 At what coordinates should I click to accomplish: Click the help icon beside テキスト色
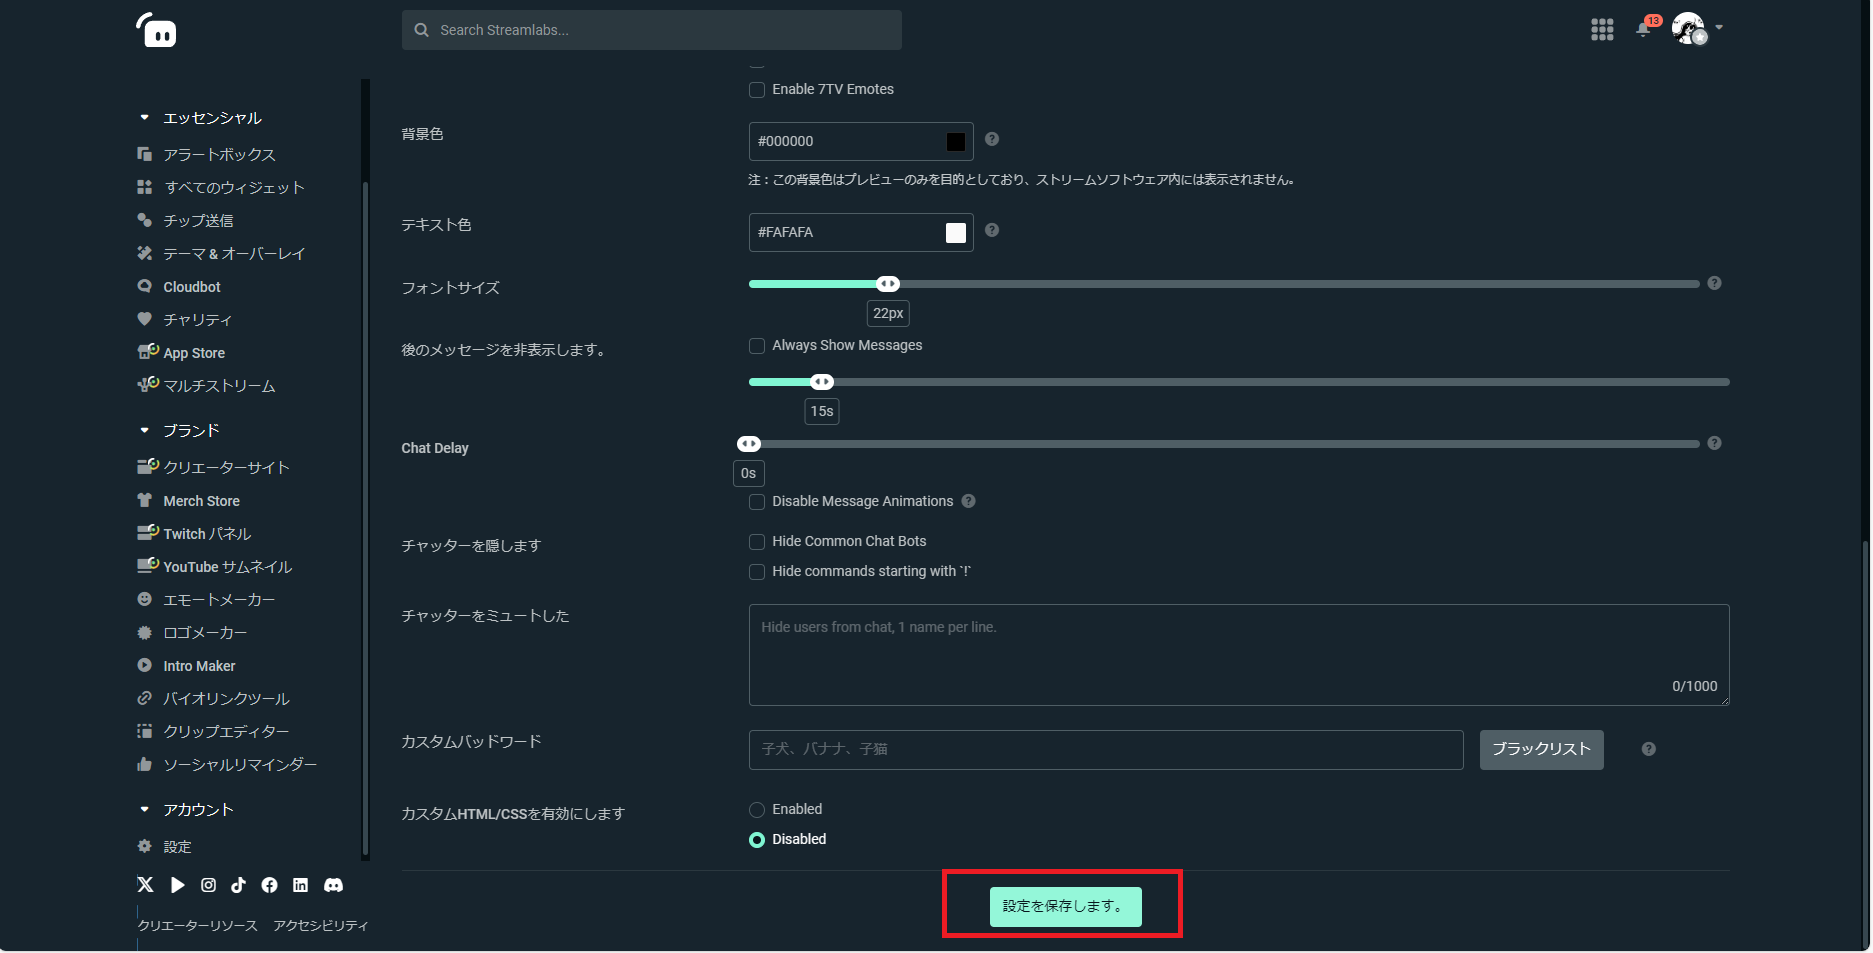point(992,230)
